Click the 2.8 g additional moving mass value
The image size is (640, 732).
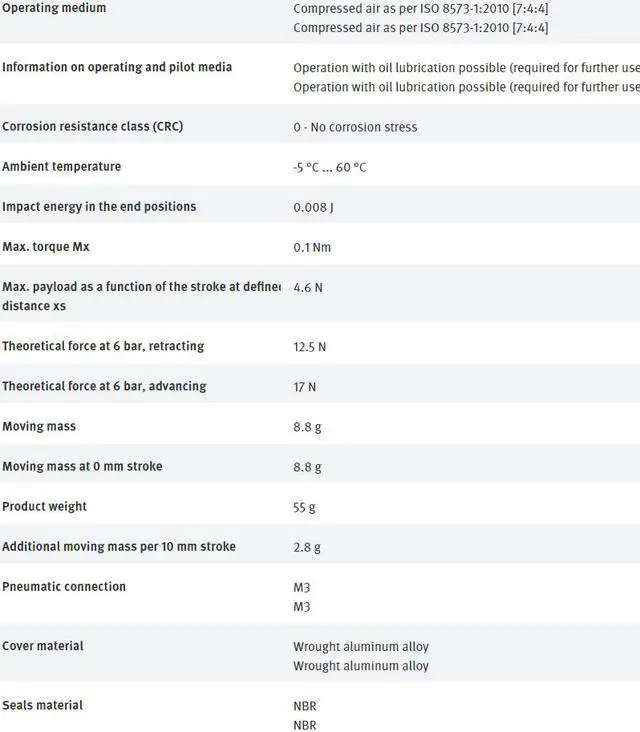(x=307, y=547)
